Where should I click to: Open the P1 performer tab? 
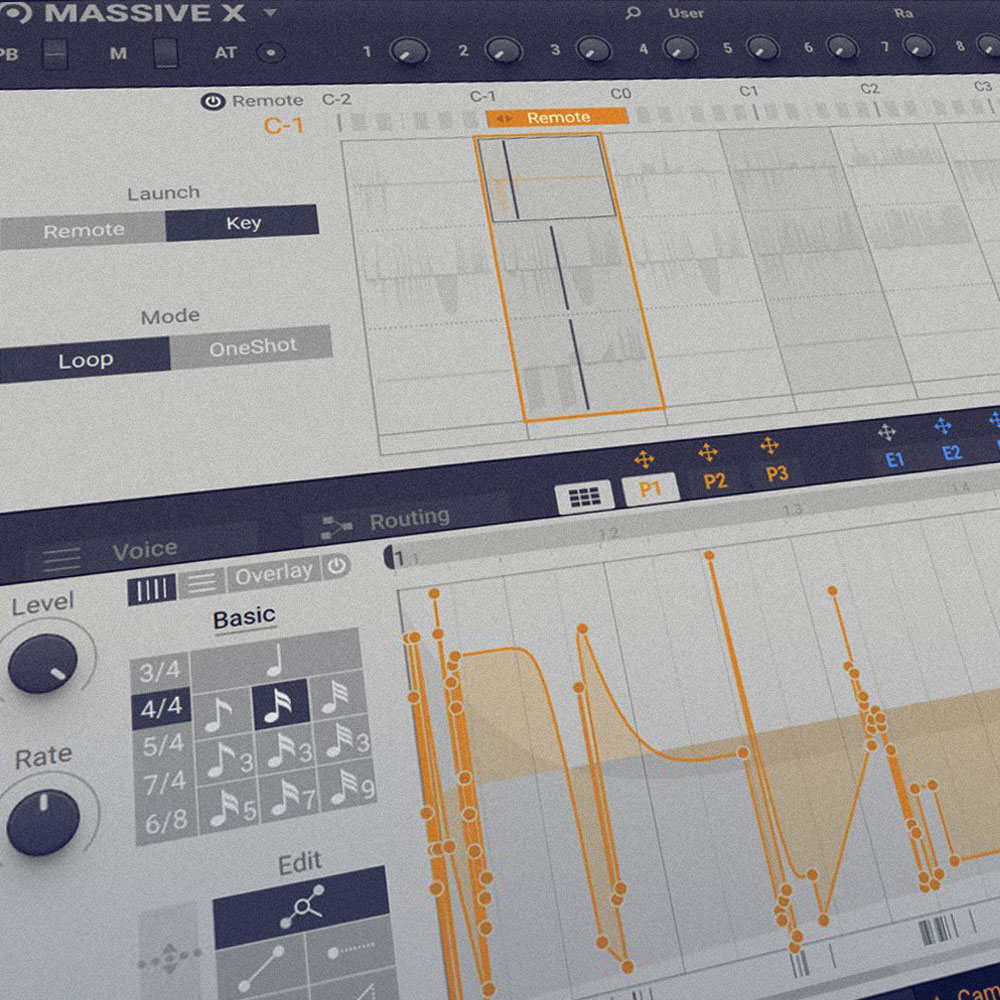coord(649,489)
